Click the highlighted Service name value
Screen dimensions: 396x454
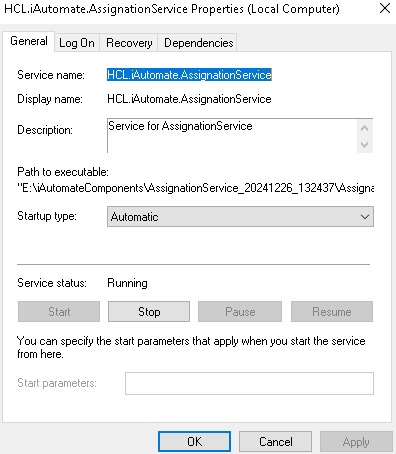[x=189, y=75]
